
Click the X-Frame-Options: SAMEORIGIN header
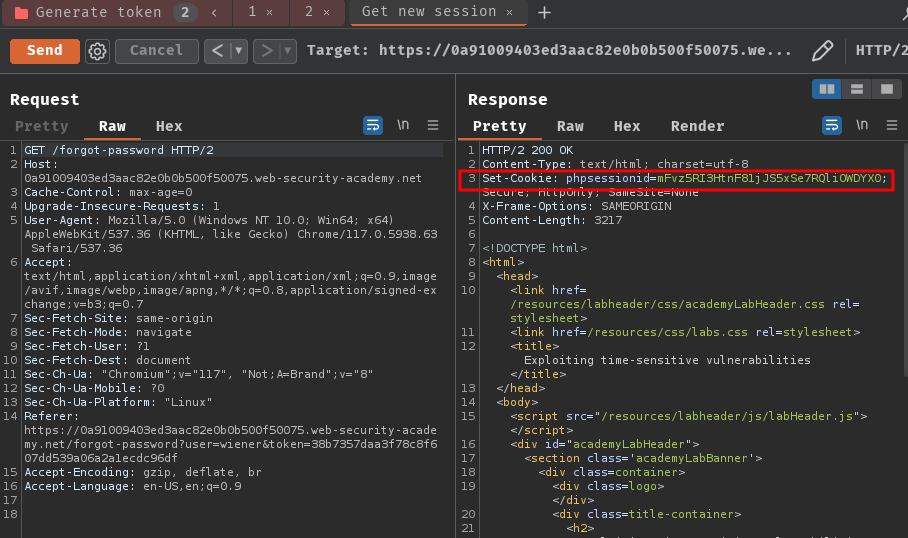577,206
